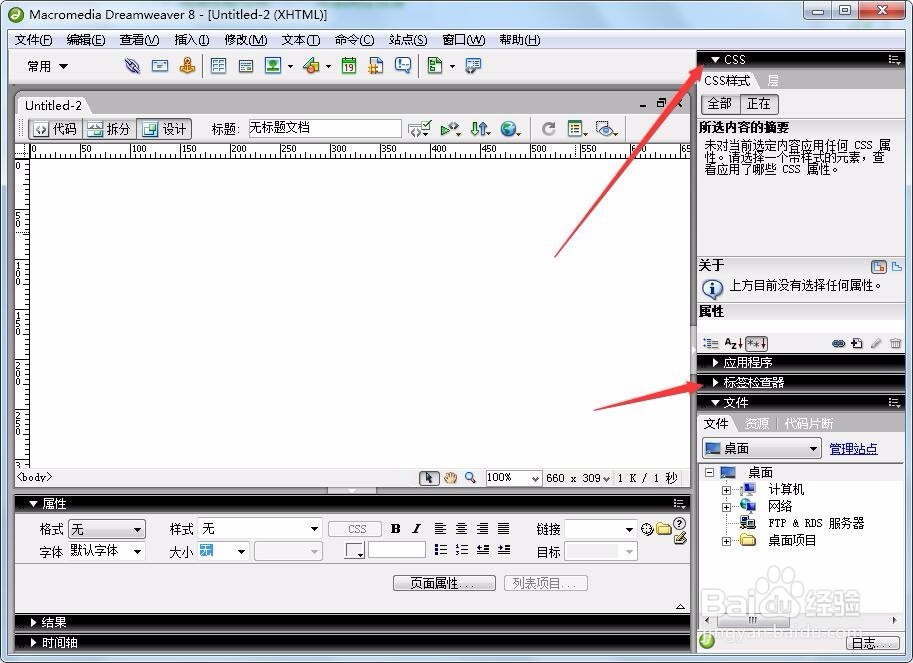Click the grayed CSS button in Properties

click(356, 529)
